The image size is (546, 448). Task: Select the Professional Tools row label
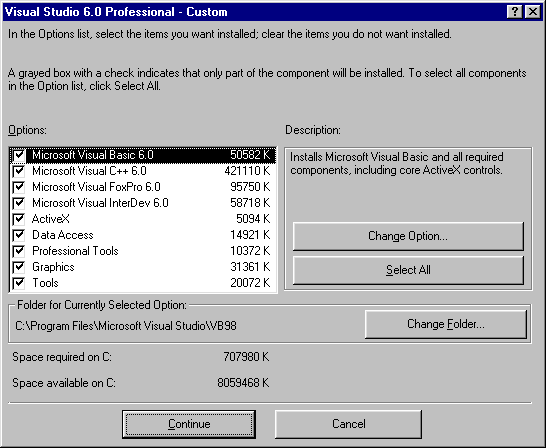coord(75,251)
